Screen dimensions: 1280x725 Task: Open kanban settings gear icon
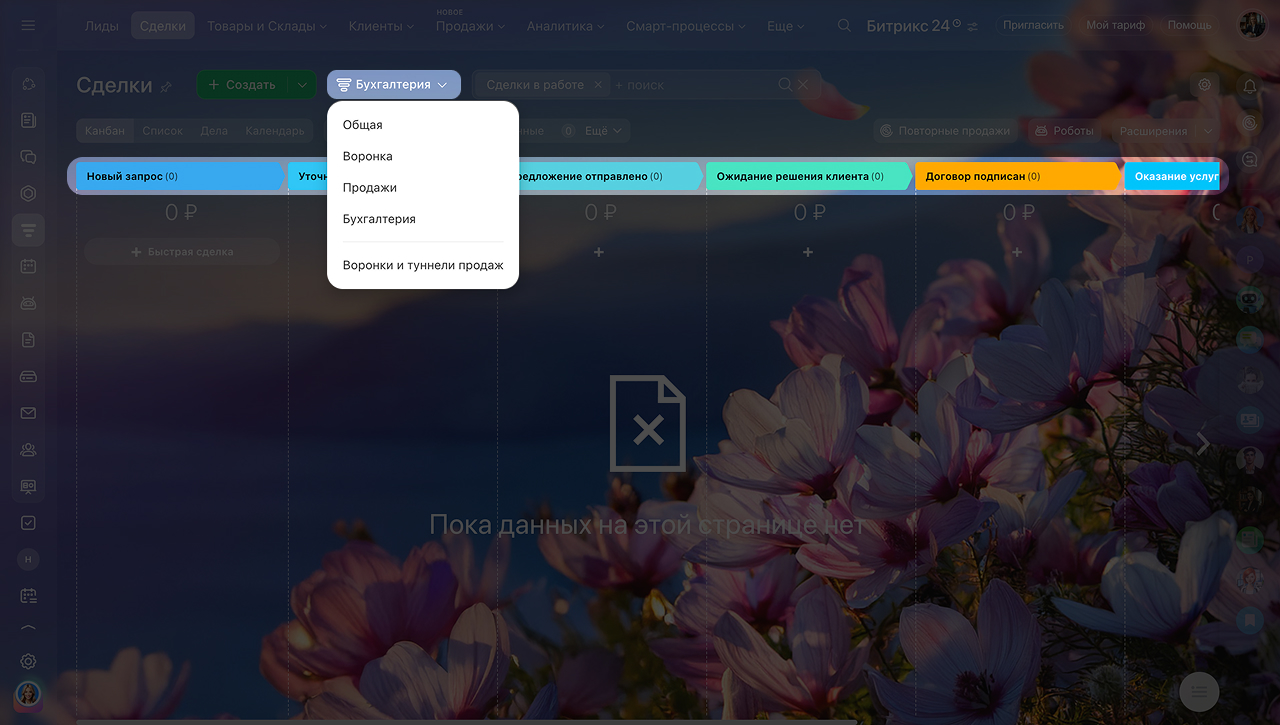tap(1205, 85)
